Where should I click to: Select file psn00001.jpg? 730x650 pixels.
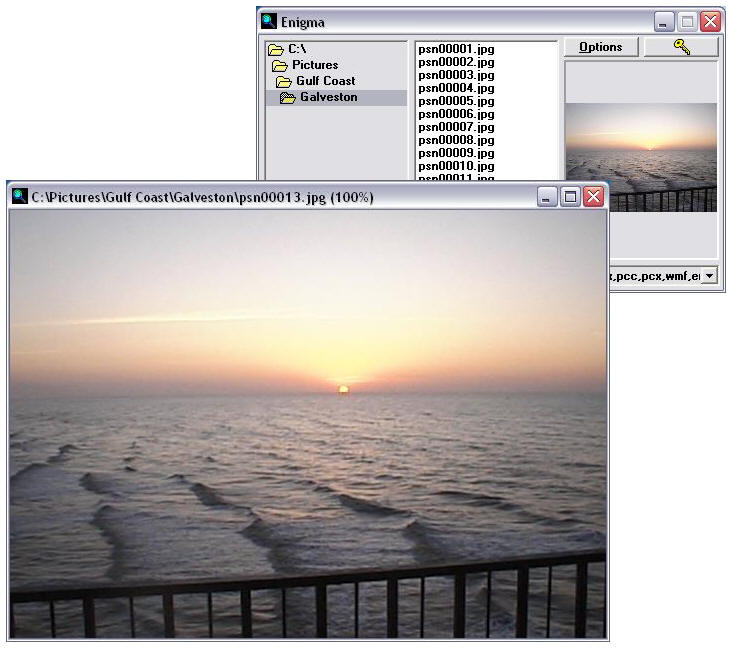tap(456, 49)
